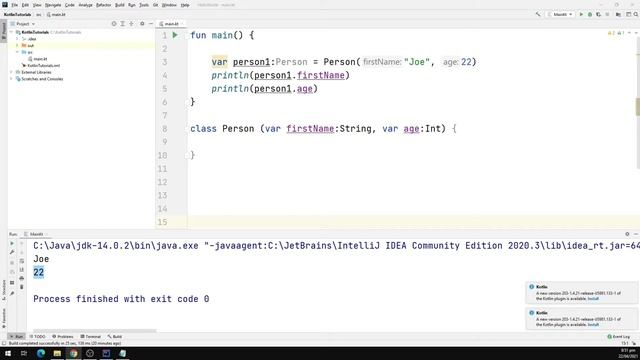Fold the main function at line 1
This screenshot has width=640, height=360.
[x=188, y=36]
